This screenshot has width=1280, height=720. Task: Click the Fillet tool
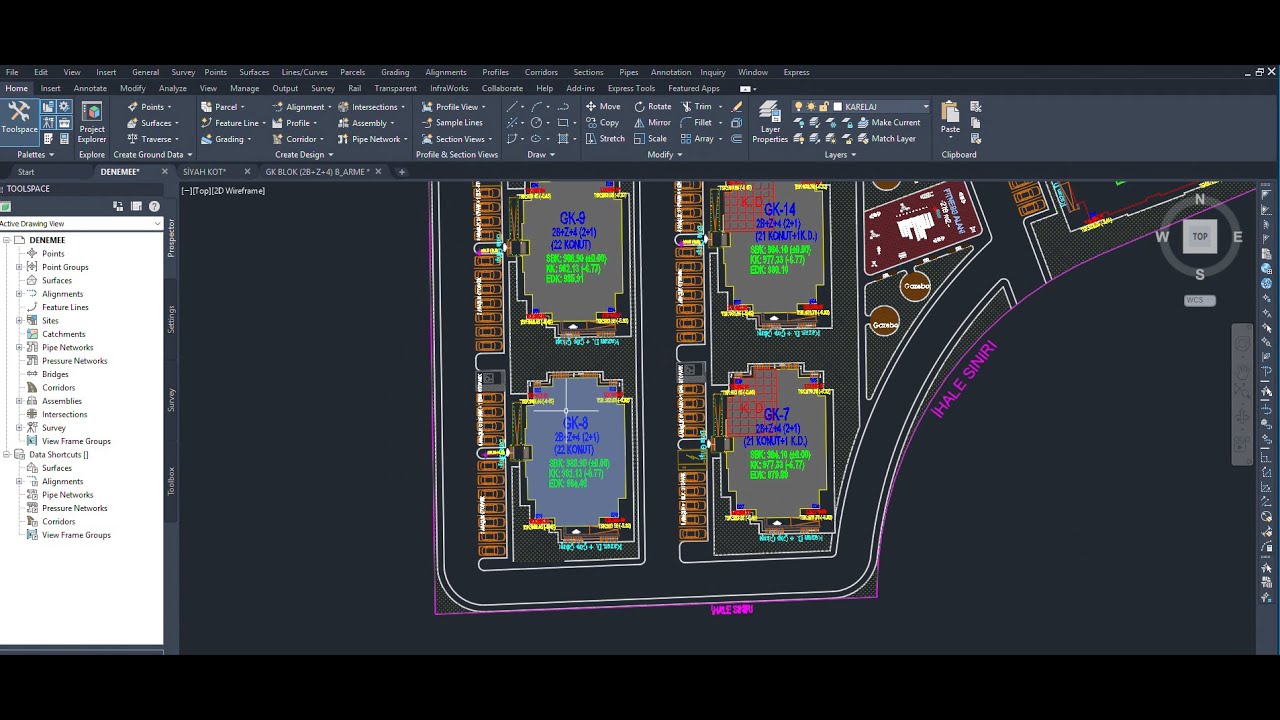tap(697, 123)
